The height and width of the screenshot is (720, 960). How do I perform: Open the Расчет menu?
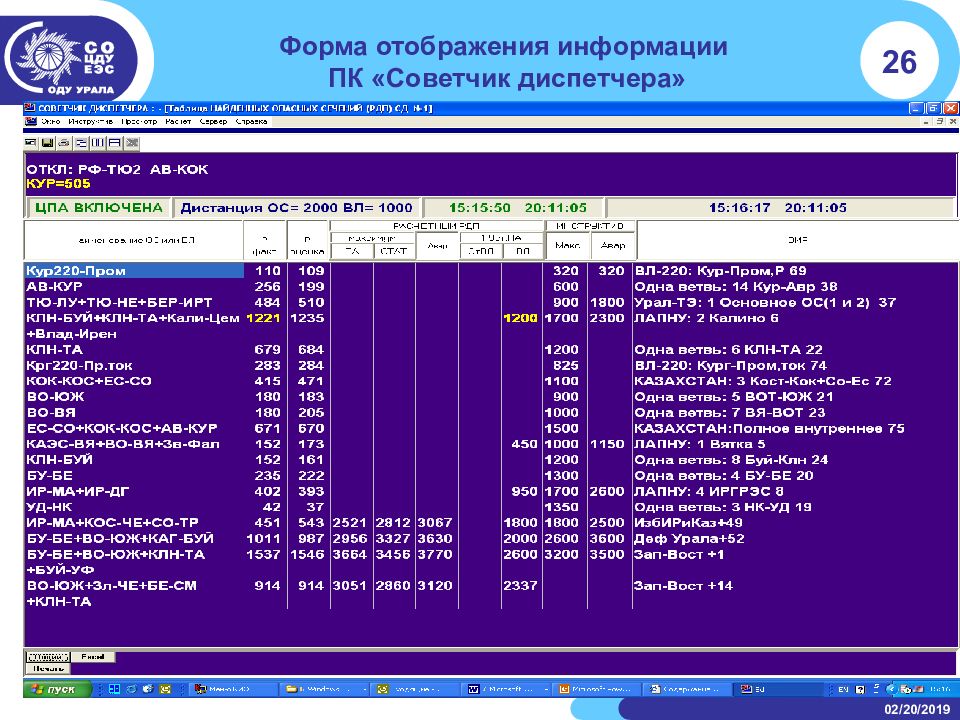178,121
